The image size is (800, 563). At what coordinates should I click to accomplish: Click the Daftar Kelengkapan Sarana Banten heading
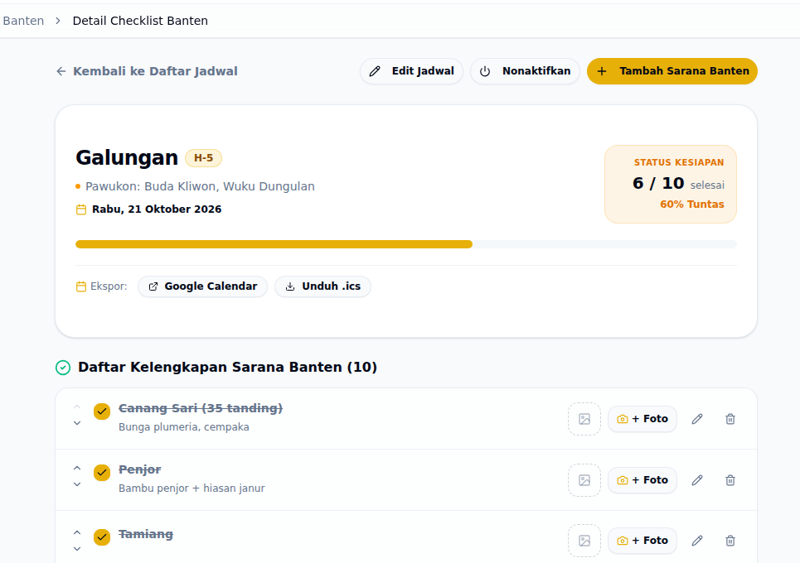coord(228,368)
